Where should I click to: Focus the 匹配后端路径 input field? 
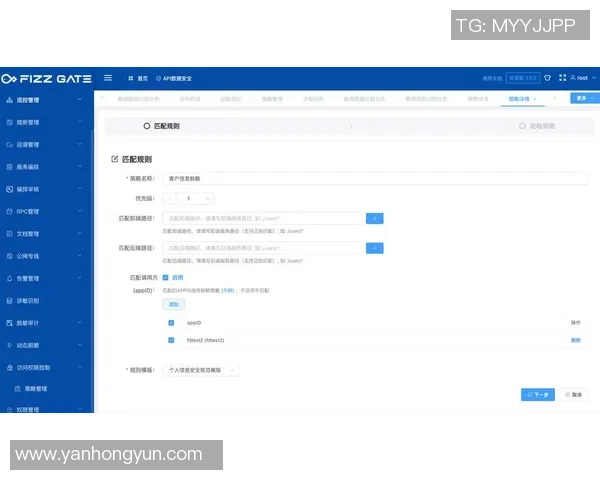262,248
